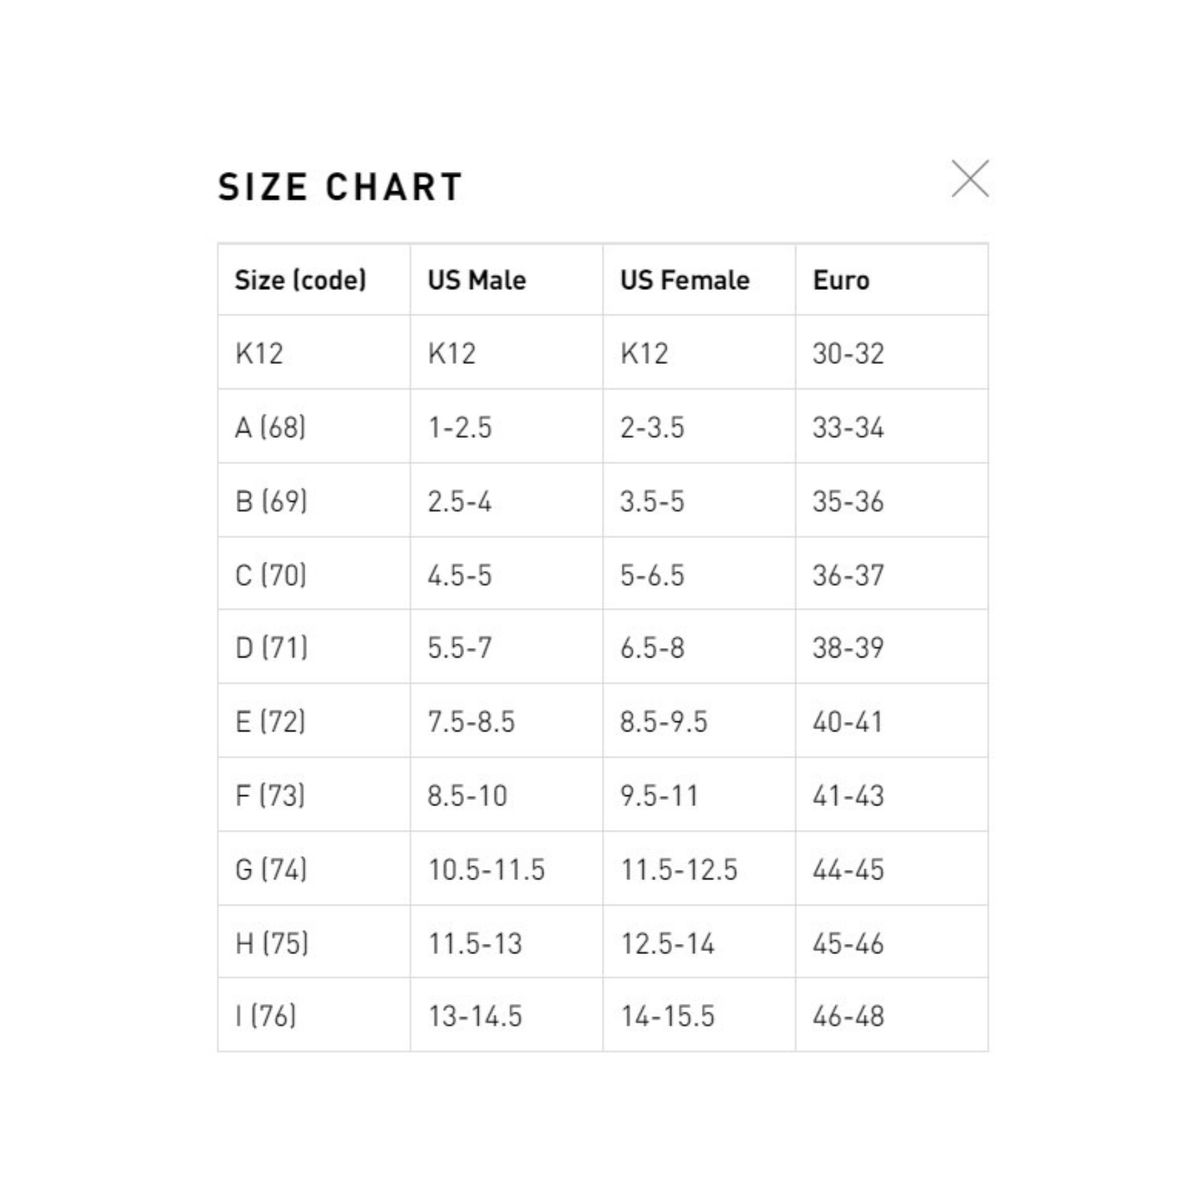Image resolution: width=1200 pixels, height=1200 pixels.
Task: Select the D (71) size cell
Action: tap(271, 648)
